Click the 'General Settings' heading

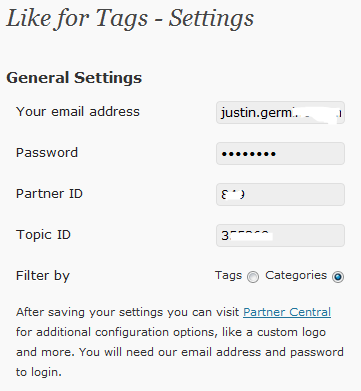[74, 78]
